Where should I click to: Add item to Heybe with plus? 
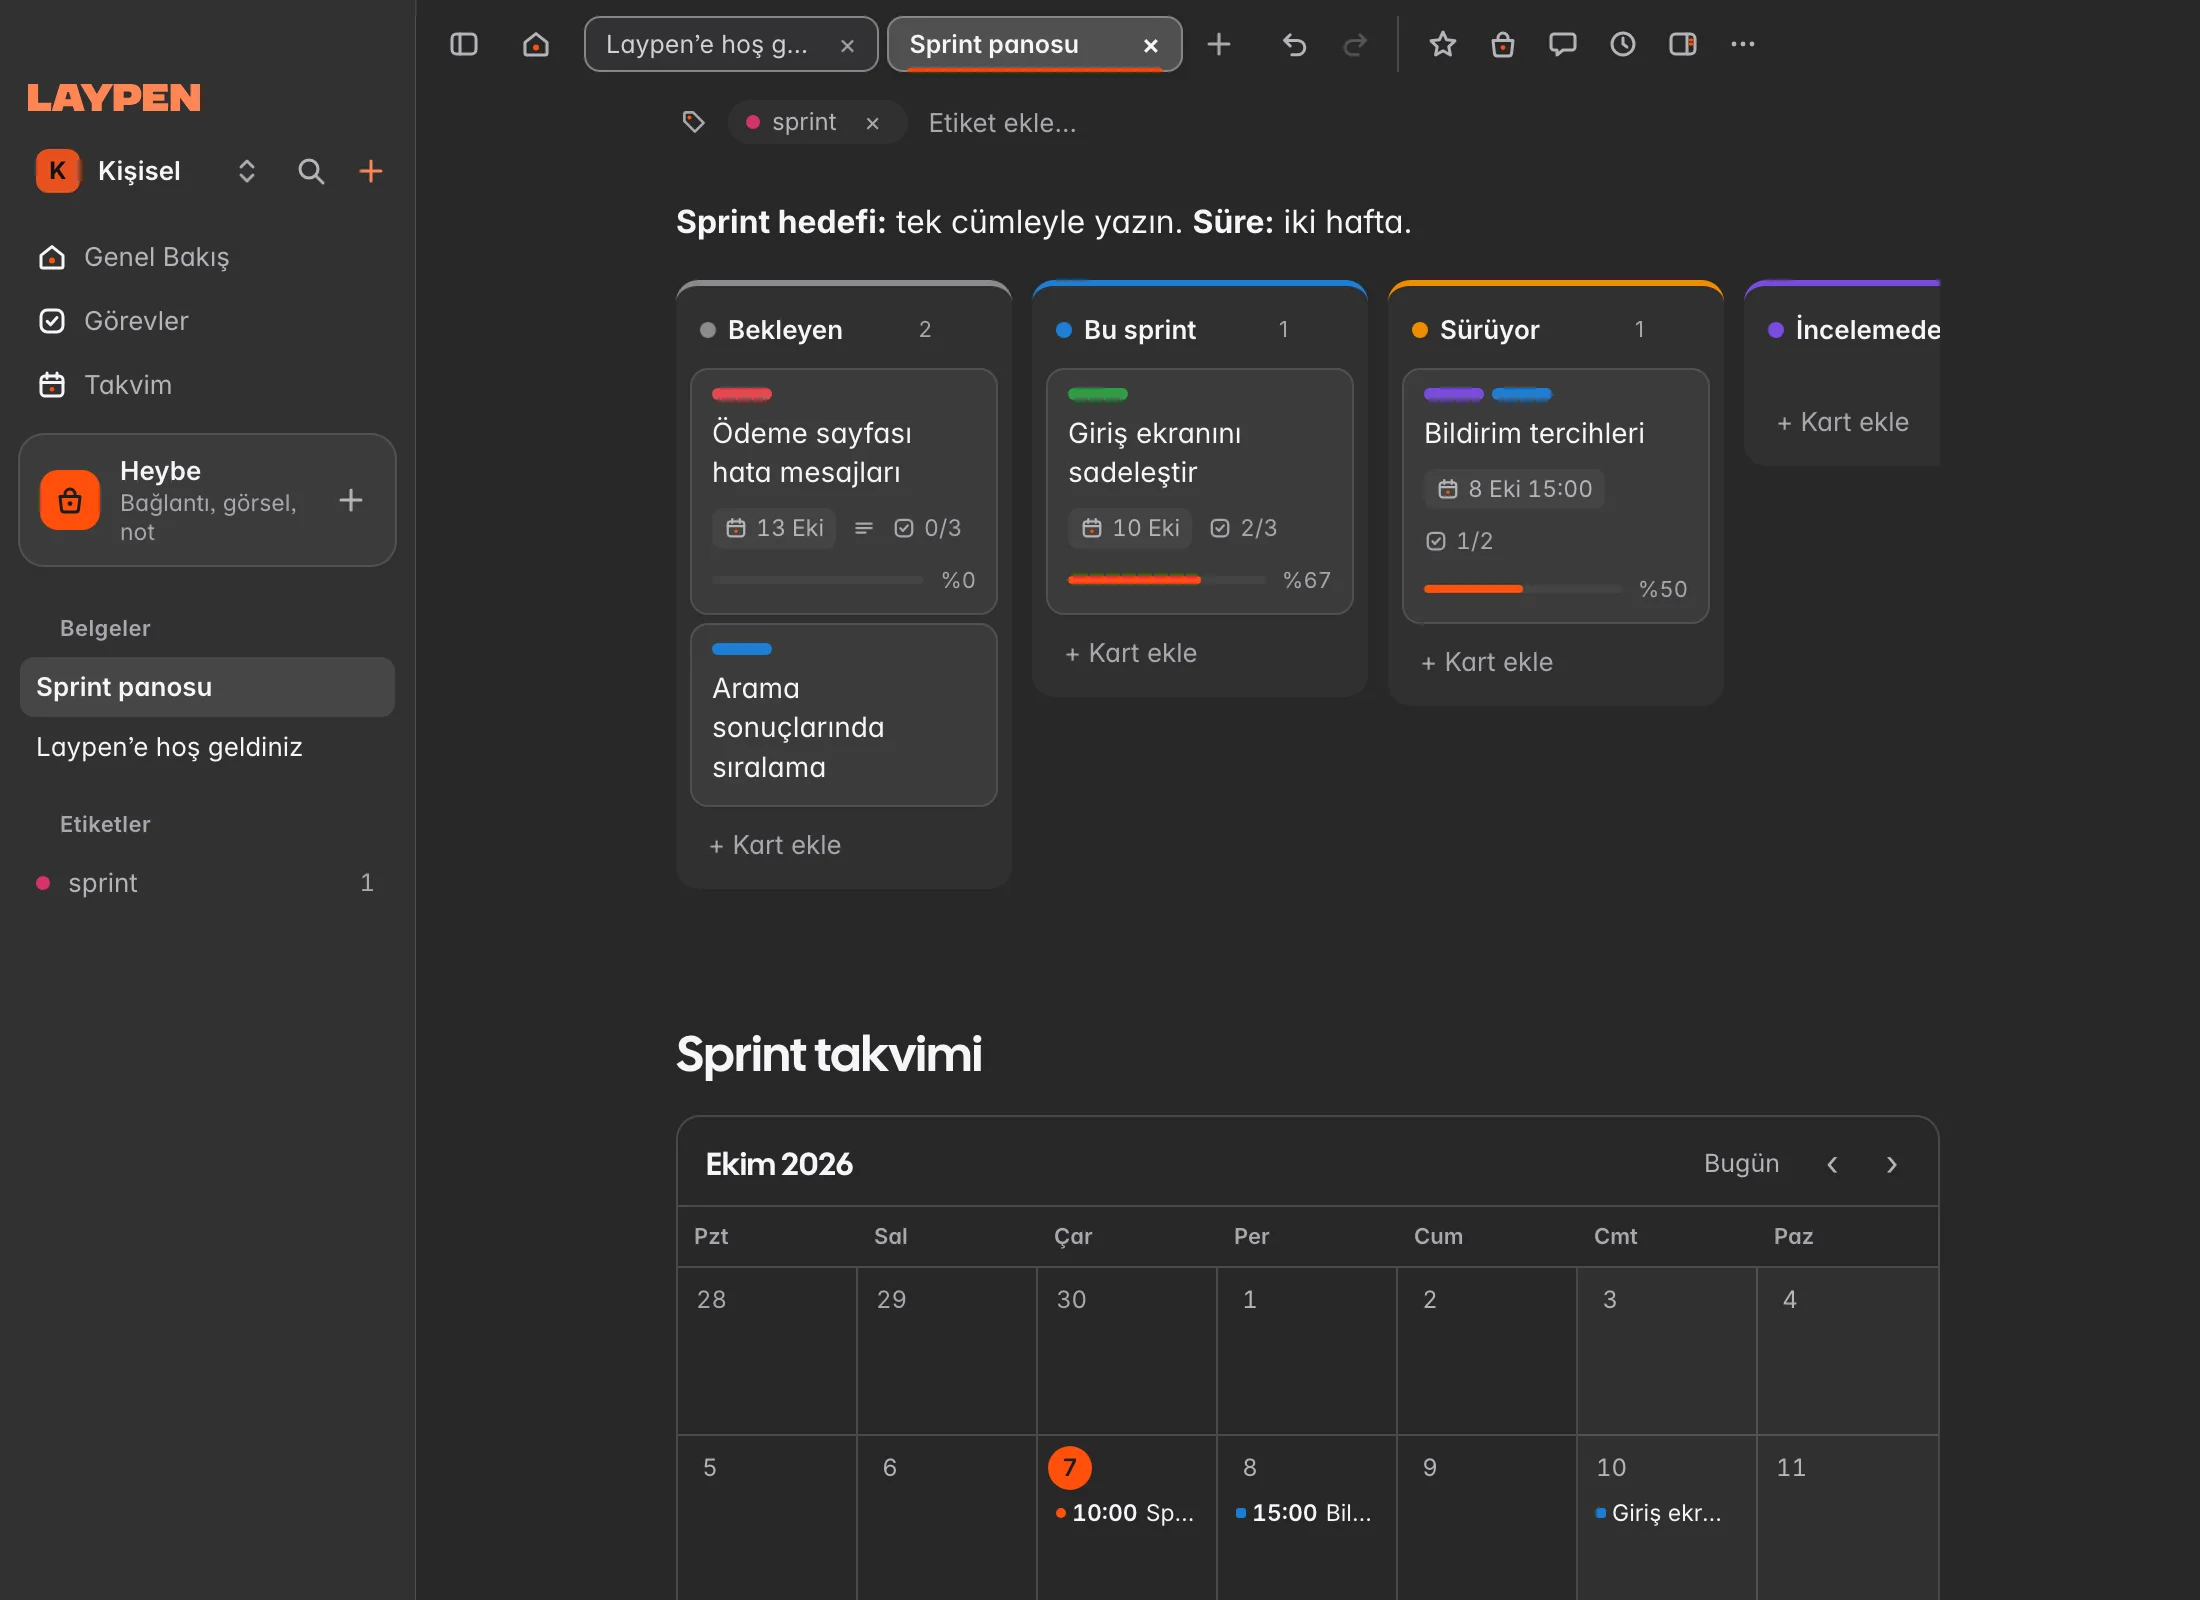point(351,500)
